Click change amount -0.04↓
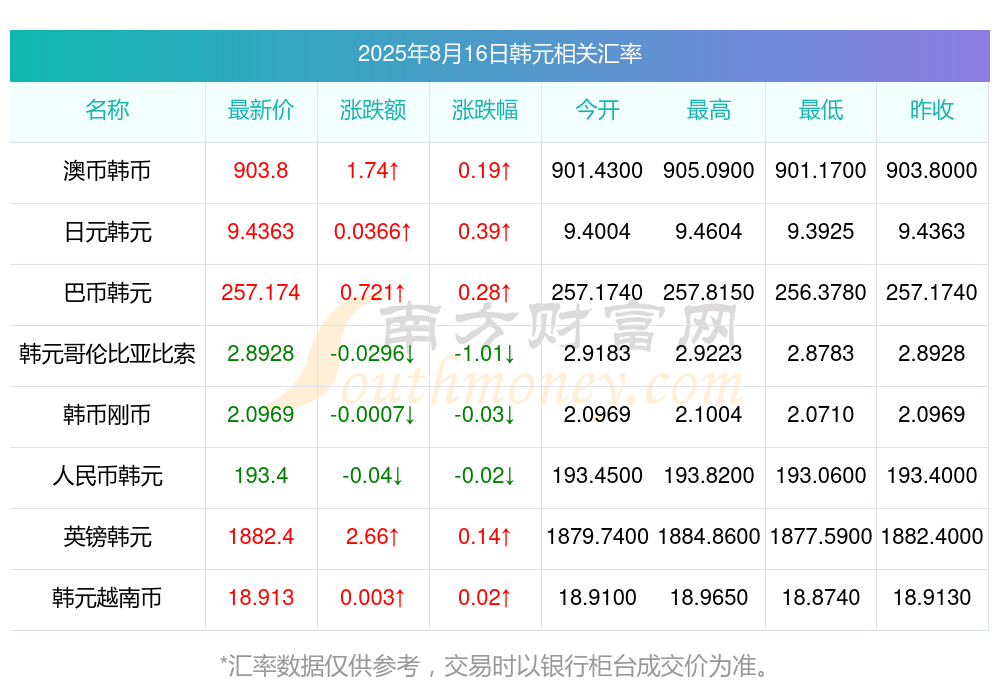 (x=373, y=475)
